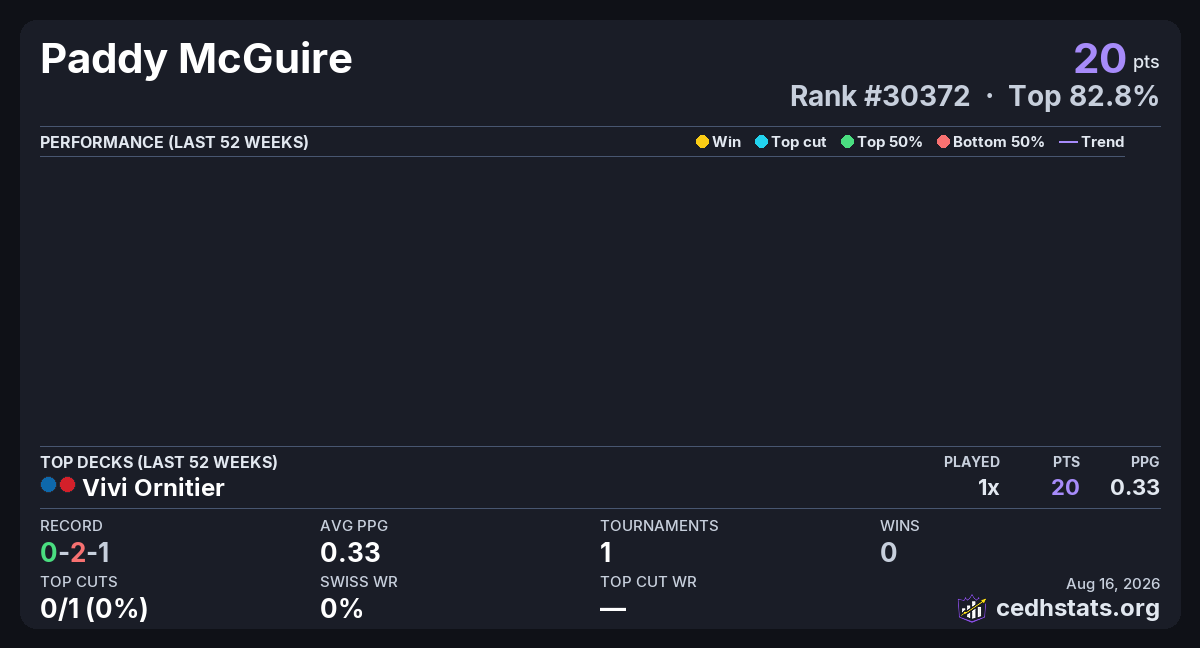Select the Vivi Ornitier deck name
This screenshot has width=1200, height=648.
point(153,487)
